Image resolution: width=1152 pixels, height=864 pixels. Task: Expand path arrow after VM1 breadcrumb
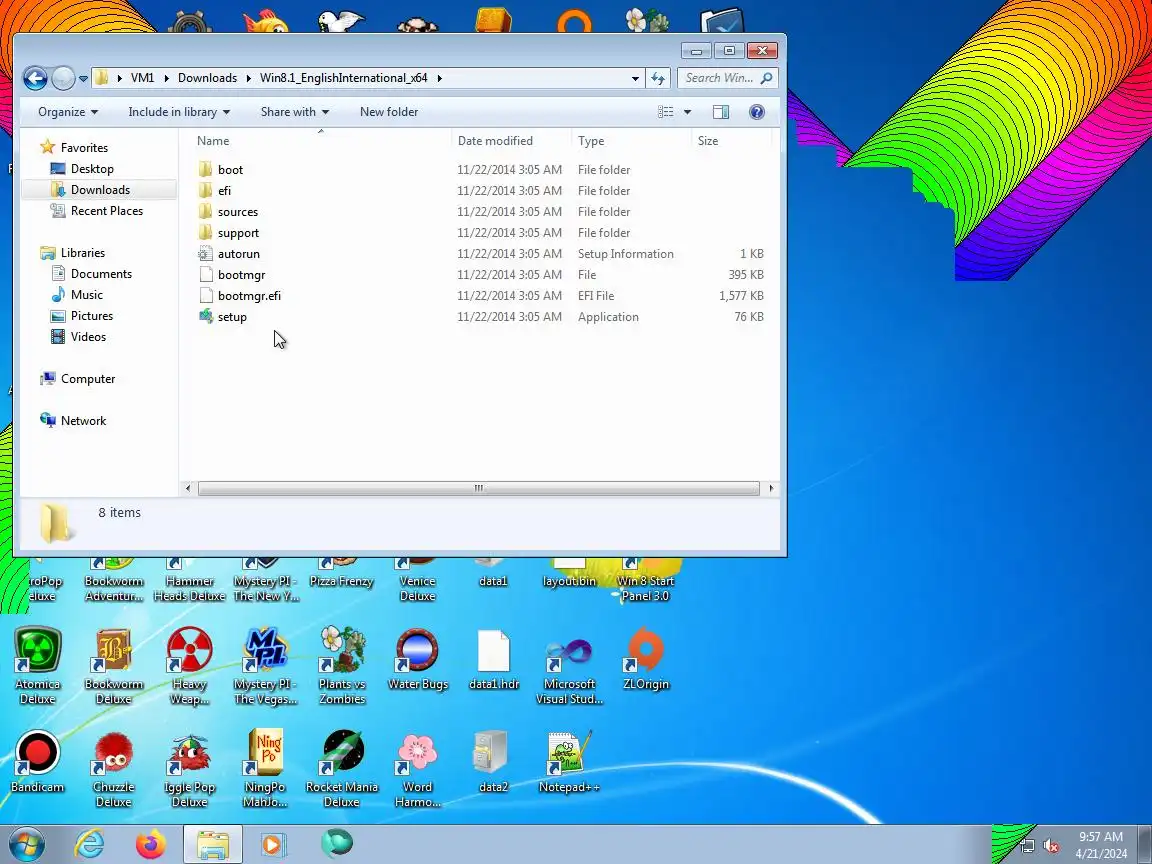[167, 78]
